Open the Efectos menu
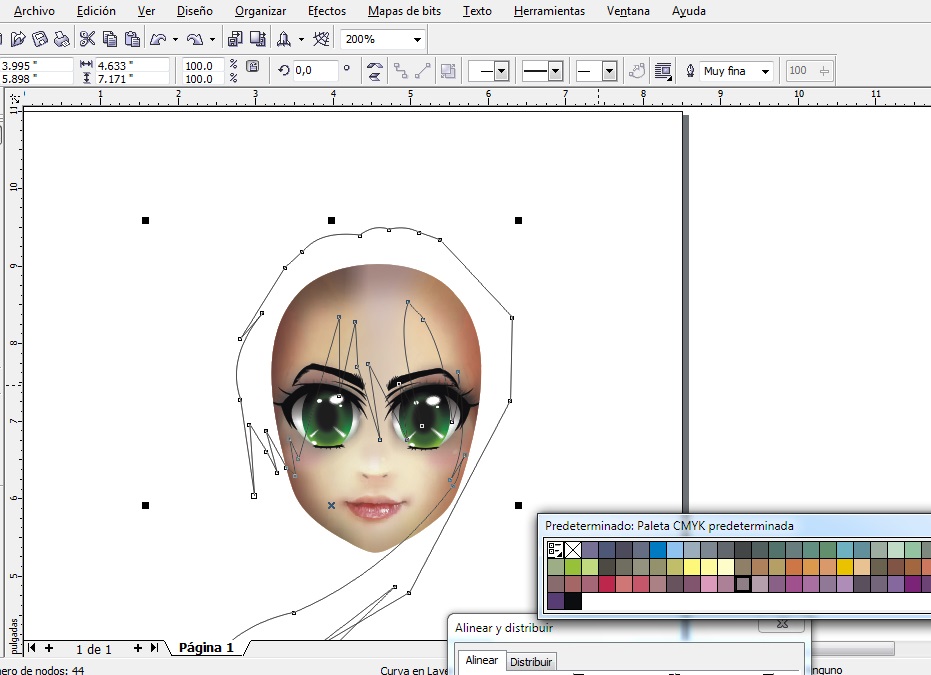This screenshot has height=675, width=931. tap(327, 11)
